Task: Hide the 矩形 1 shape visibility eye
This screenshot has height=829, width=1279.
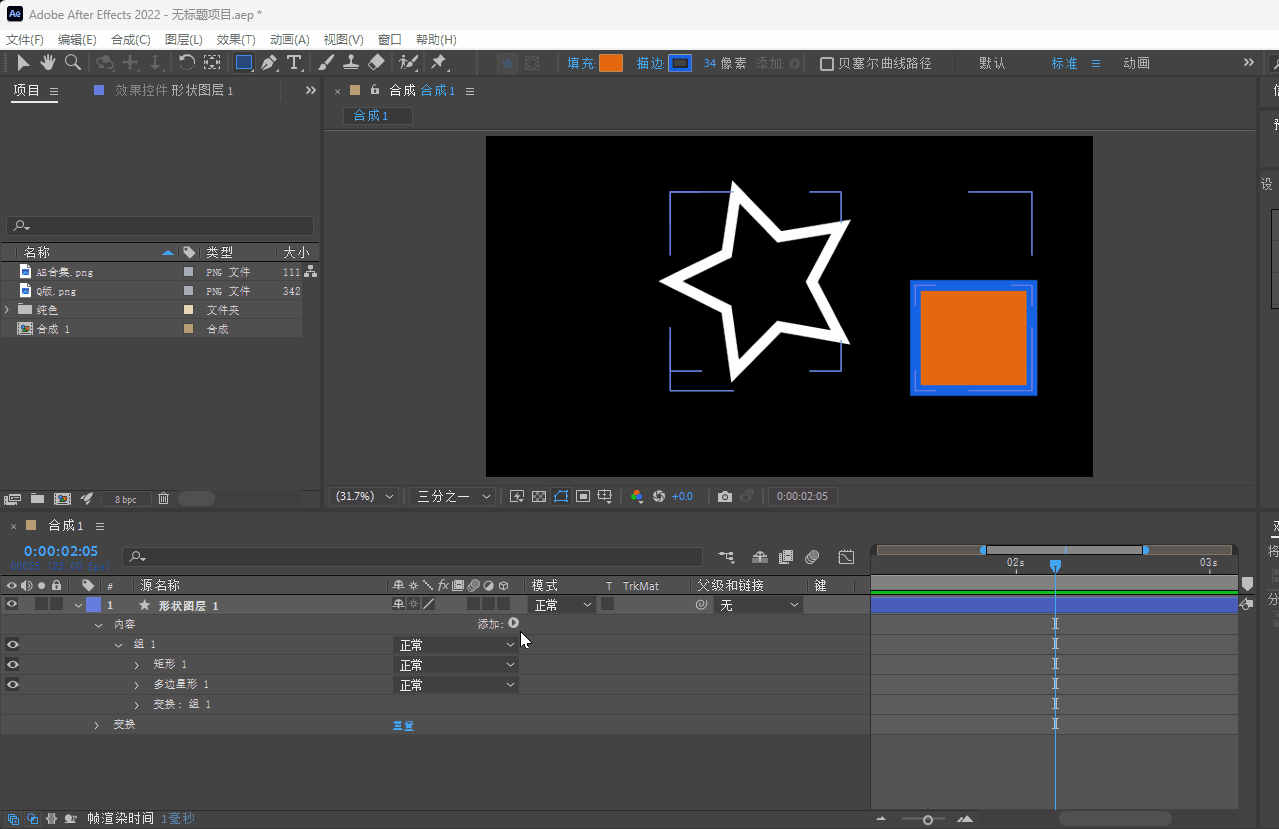Action: coord(13,665)
